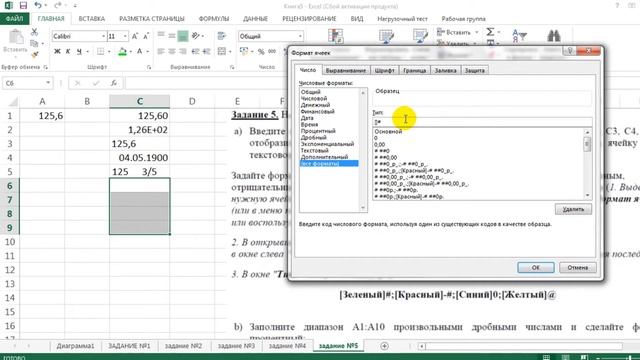Click Отмена to cancel the dialog
640x360 pixels.
click(x=578, y=267)
